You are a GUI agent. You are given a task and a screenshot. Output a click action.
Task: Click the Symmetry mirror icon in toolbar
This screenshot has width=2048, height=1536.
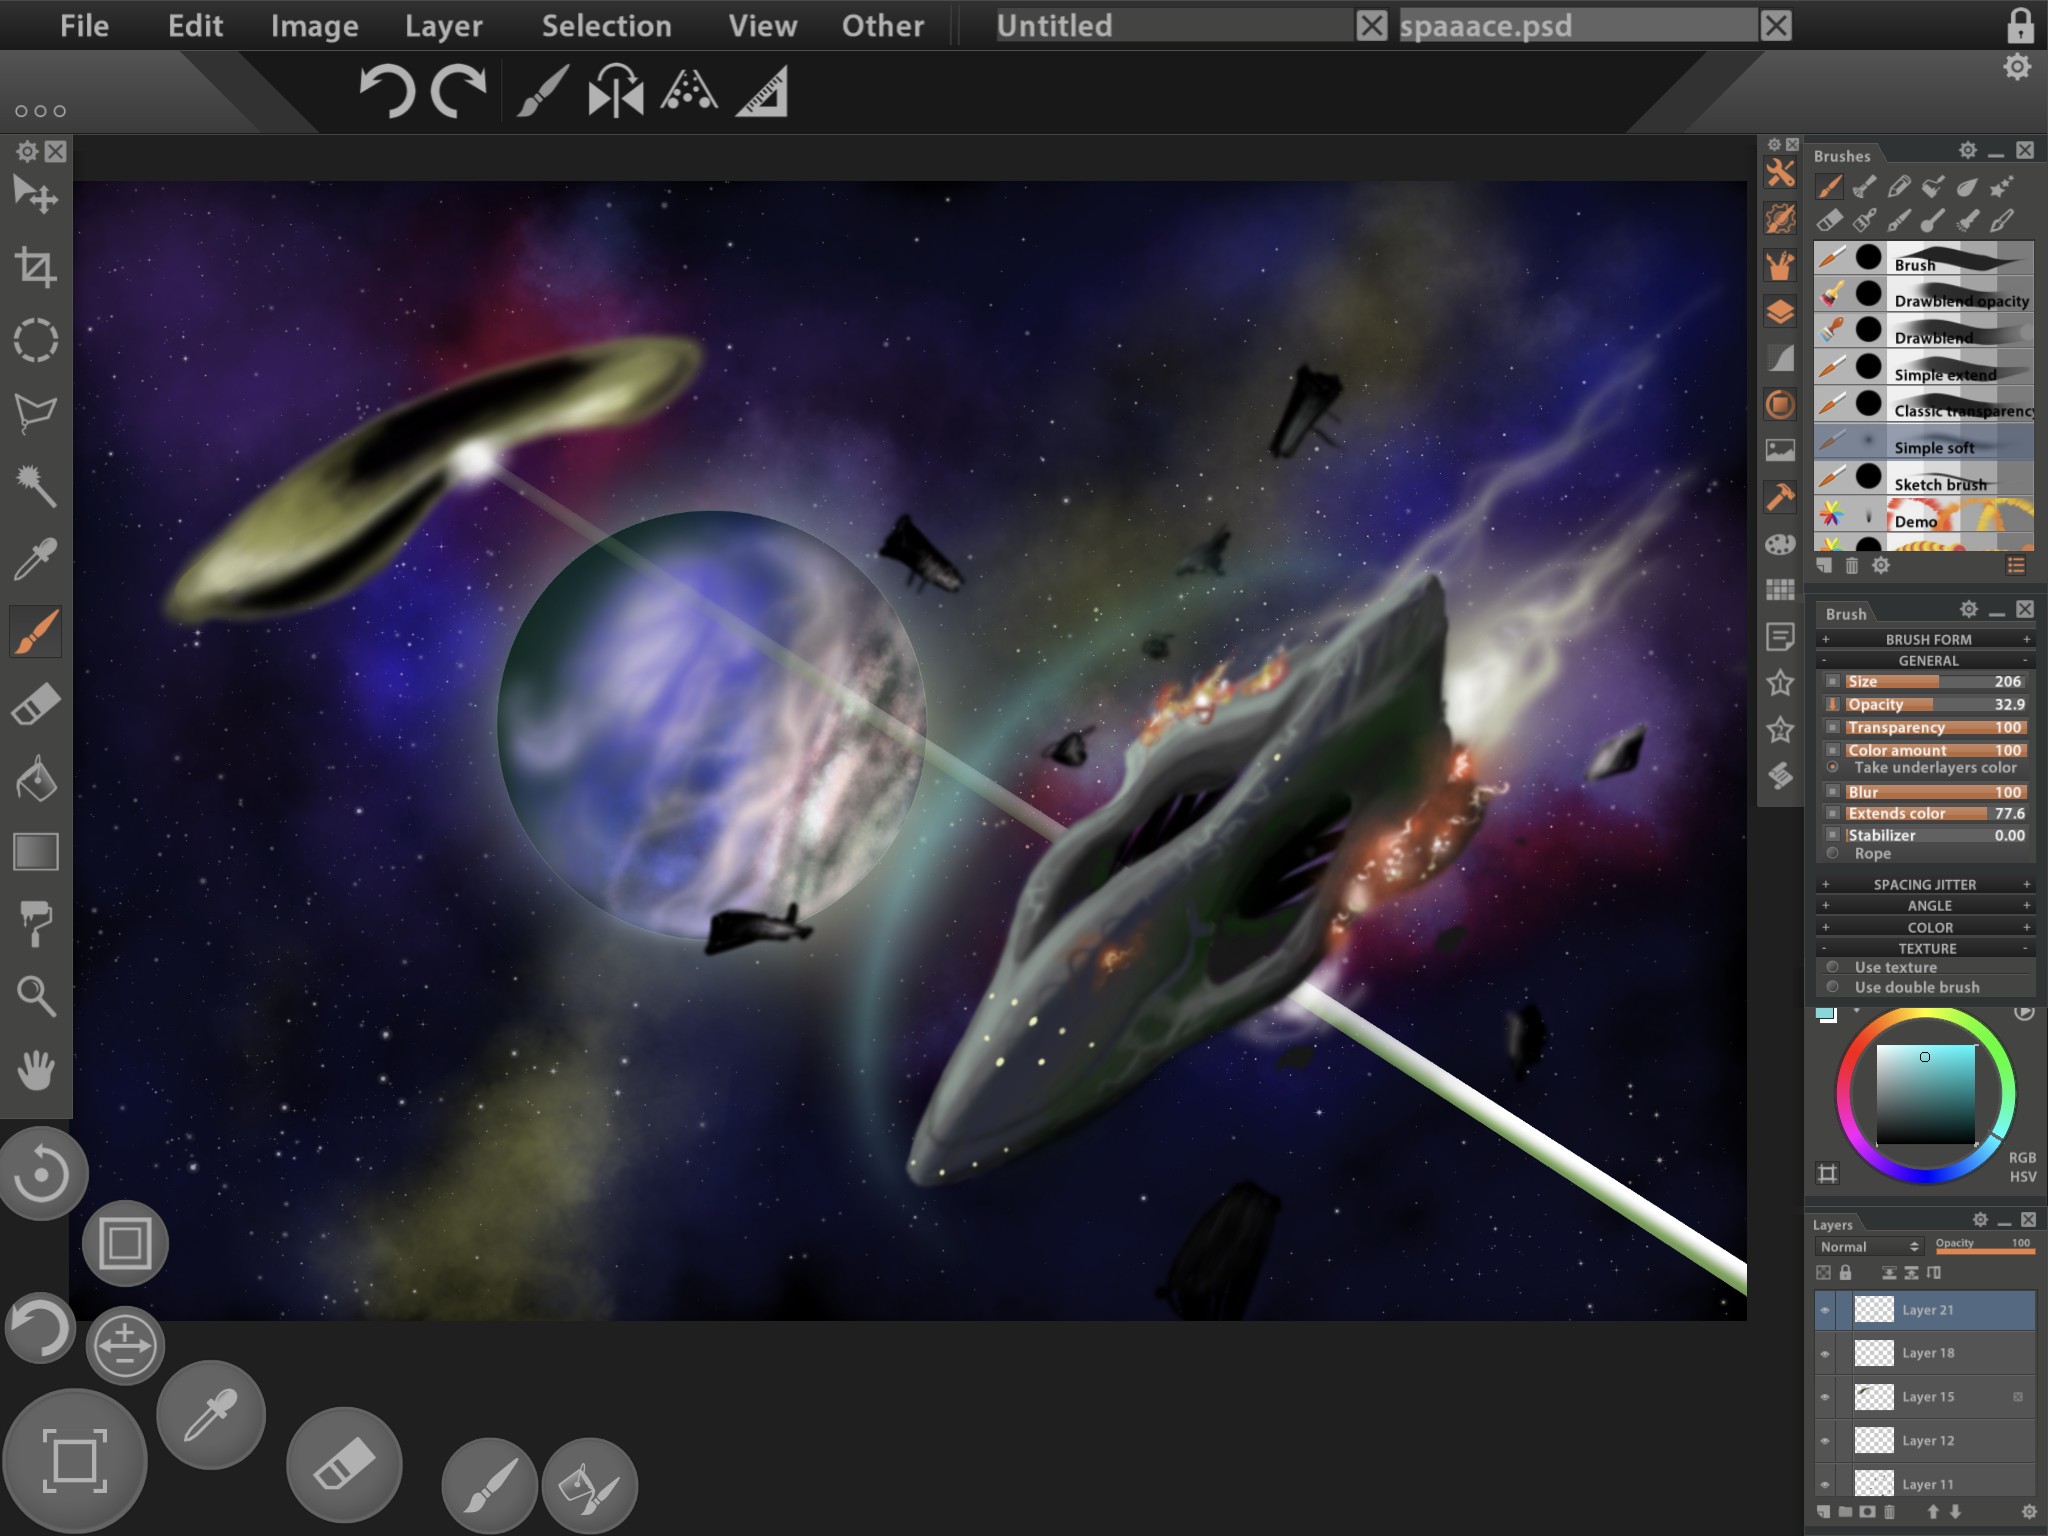pos(615,93)
